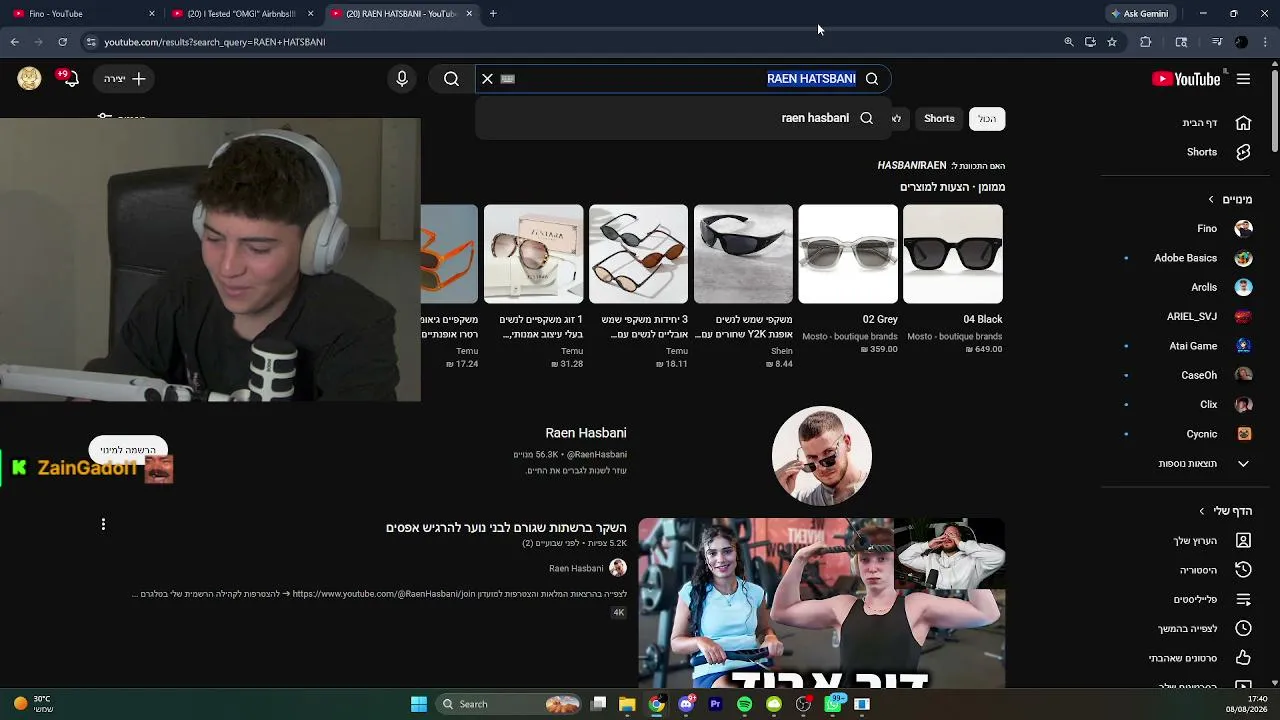This screenshot has height=720, width=1280.
Task: Clear the search box with the X
Action: click(487, 79)
